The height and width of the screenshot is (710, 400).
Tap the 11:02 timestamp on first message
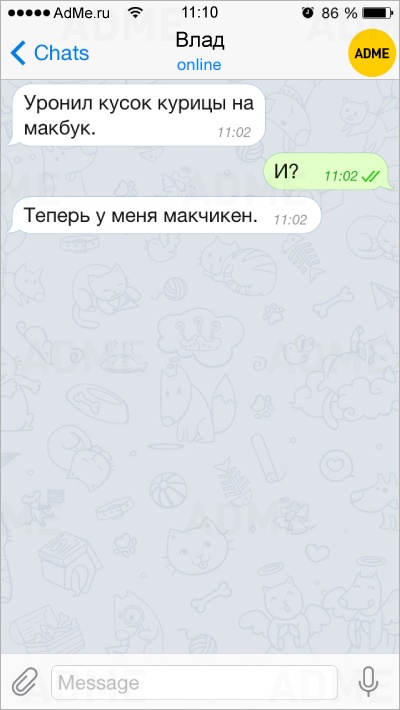pos(234,133)
